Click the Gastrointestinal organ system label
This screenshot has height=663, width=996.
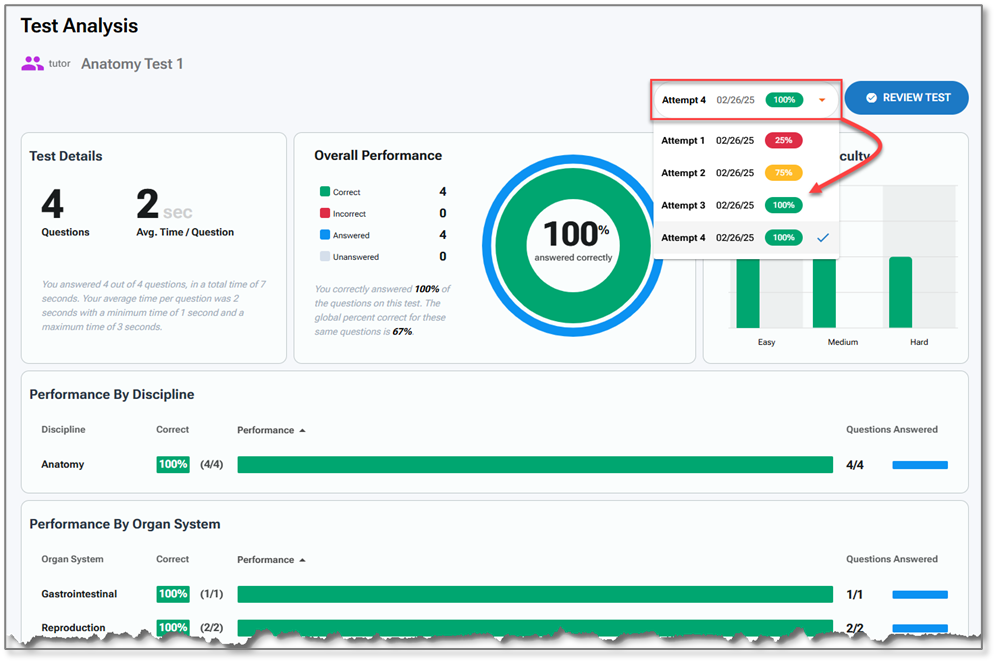(79, 594)
